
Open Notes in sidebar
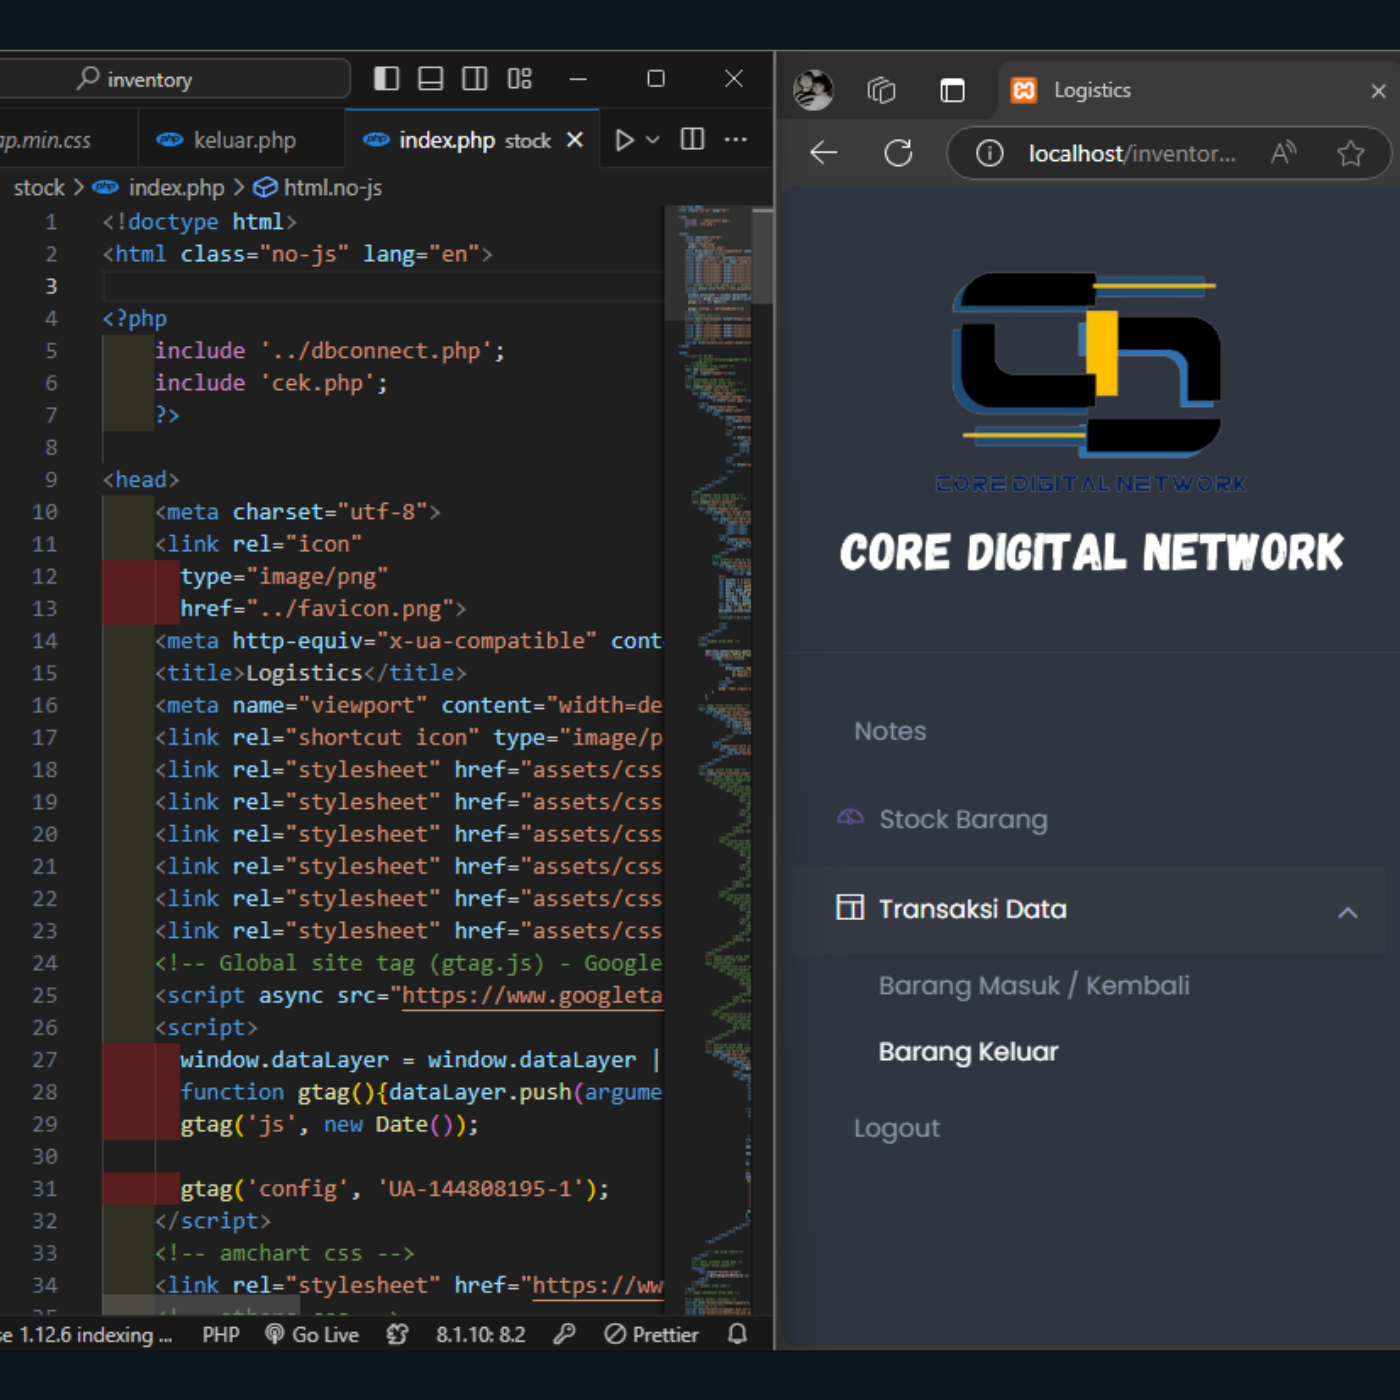(x=890, y=731)
